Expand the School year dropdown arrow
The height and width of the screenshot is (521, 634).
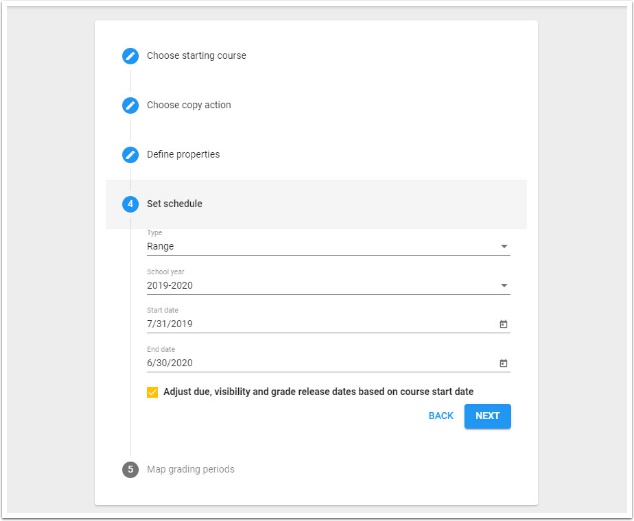(x=503, y=286)
